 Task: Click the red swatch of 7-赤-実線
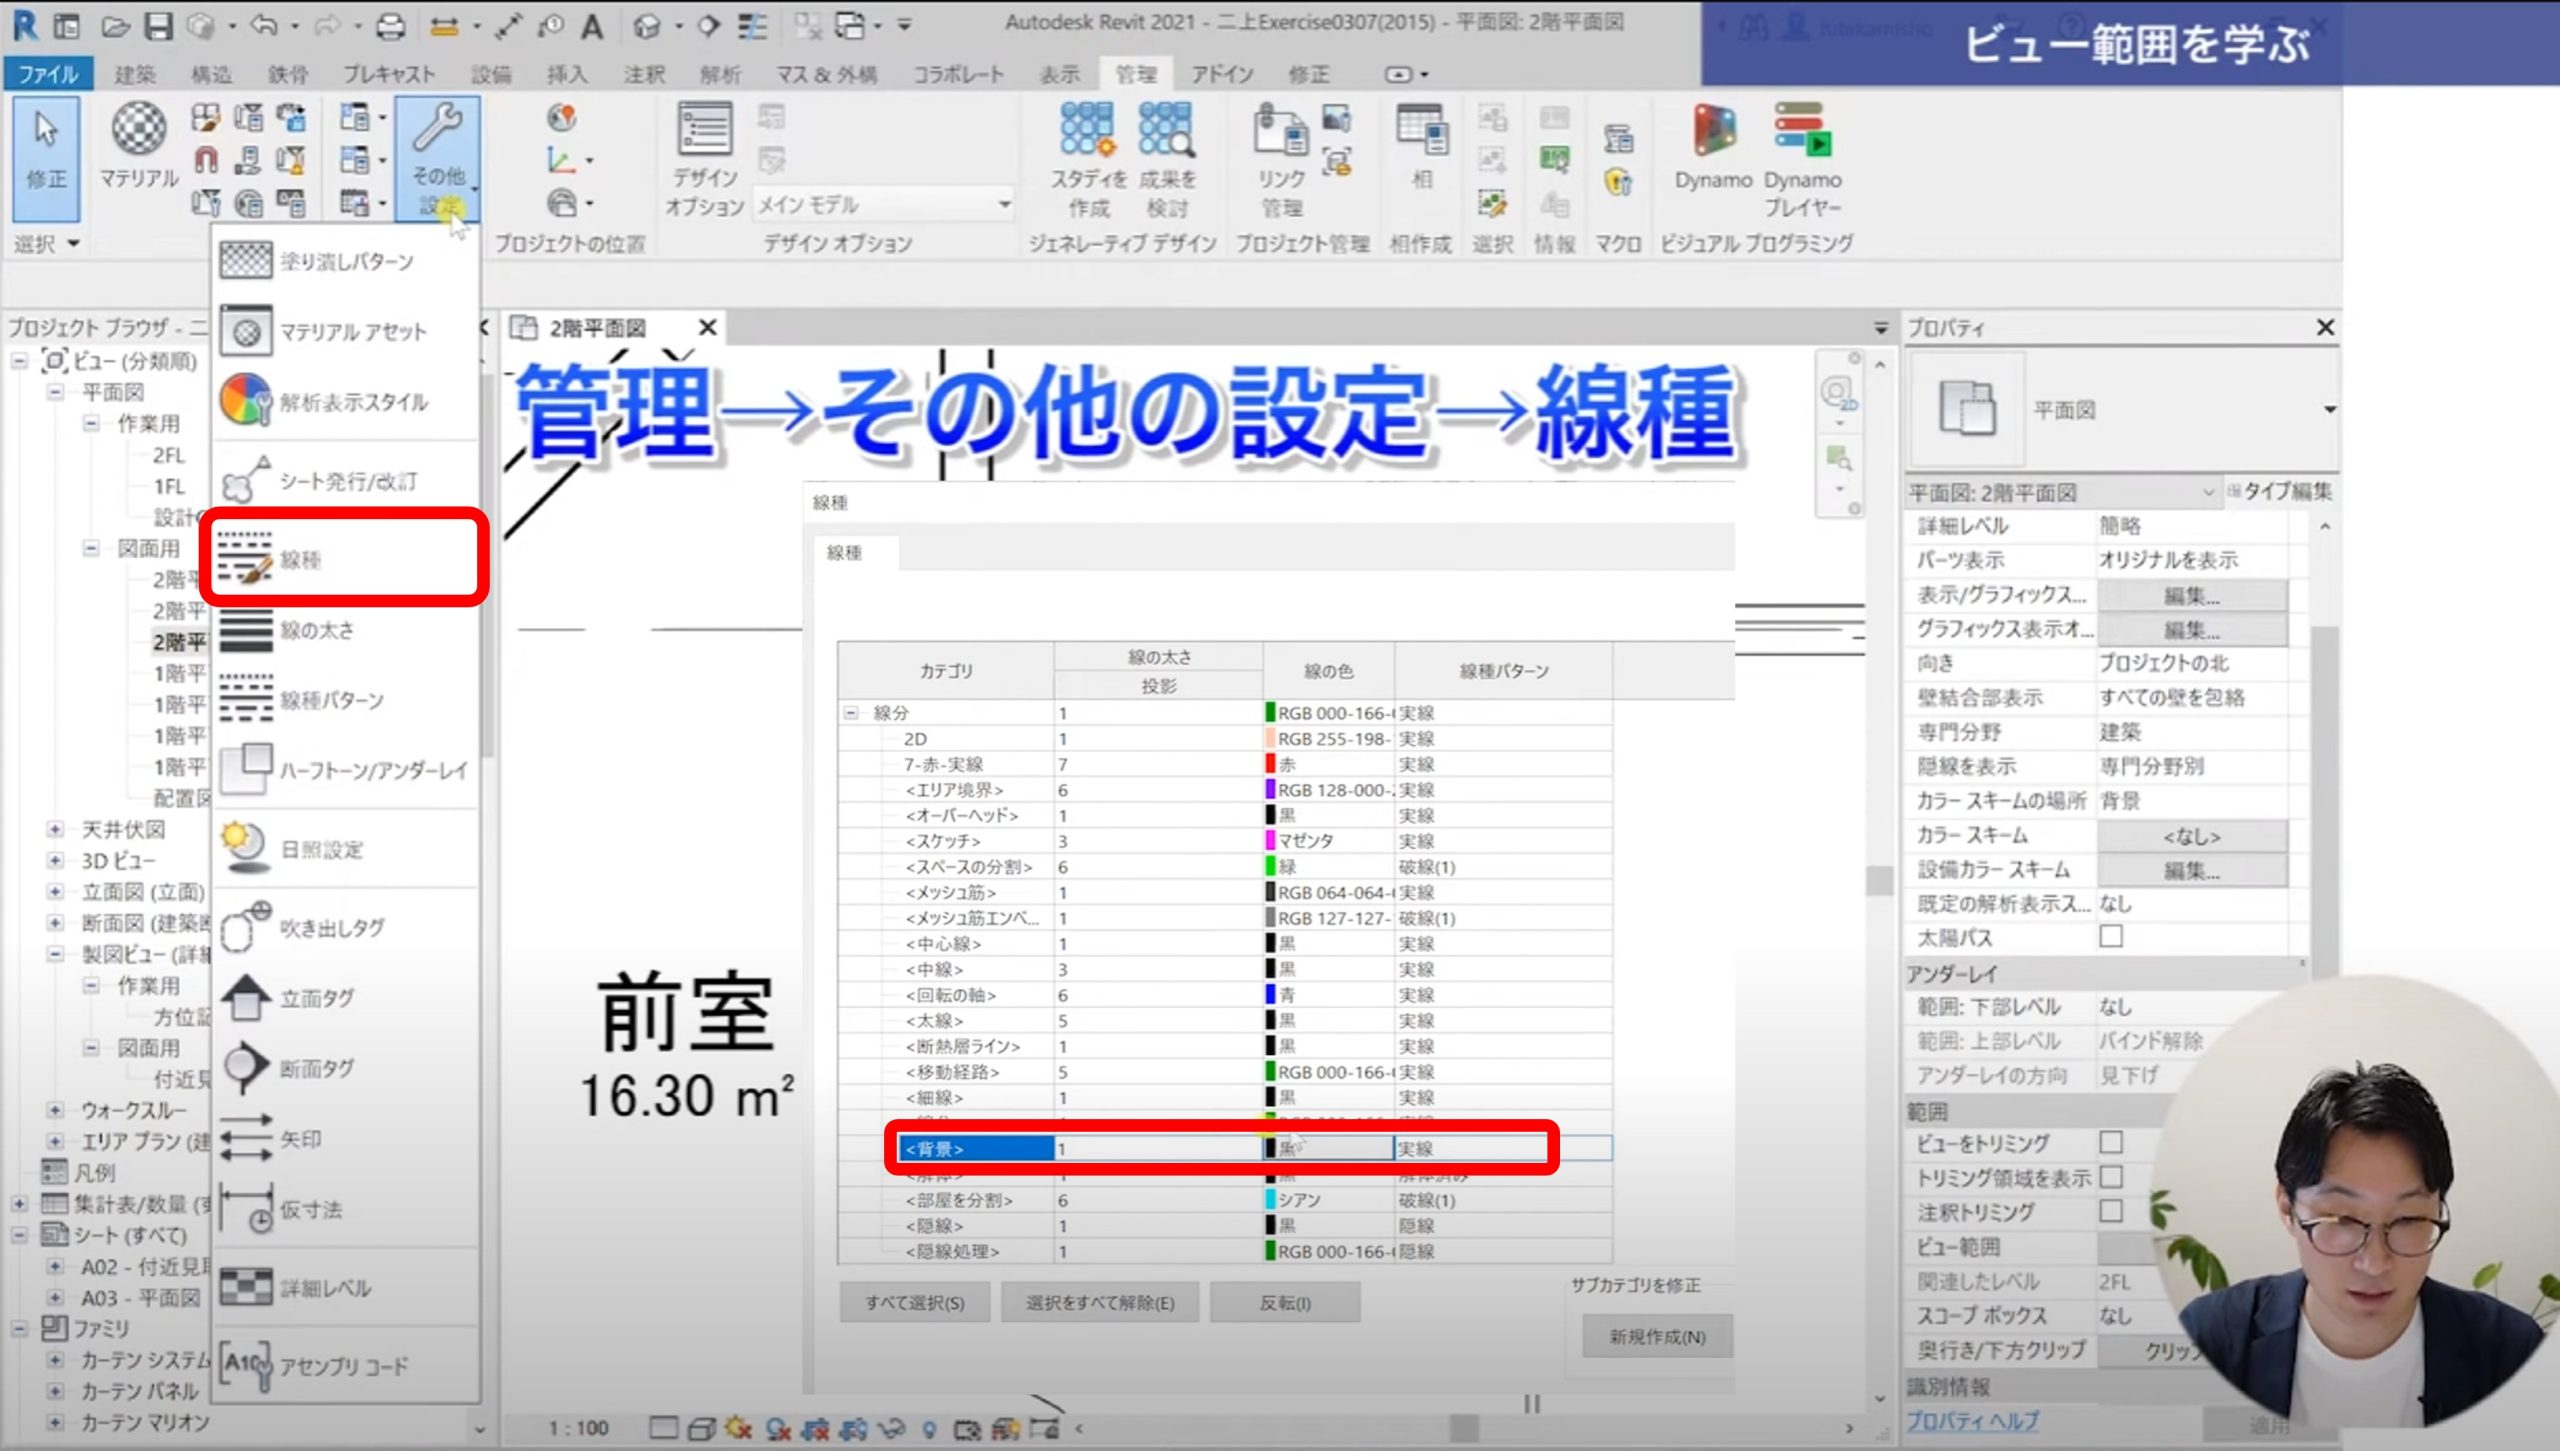[x=1271, y=765]
